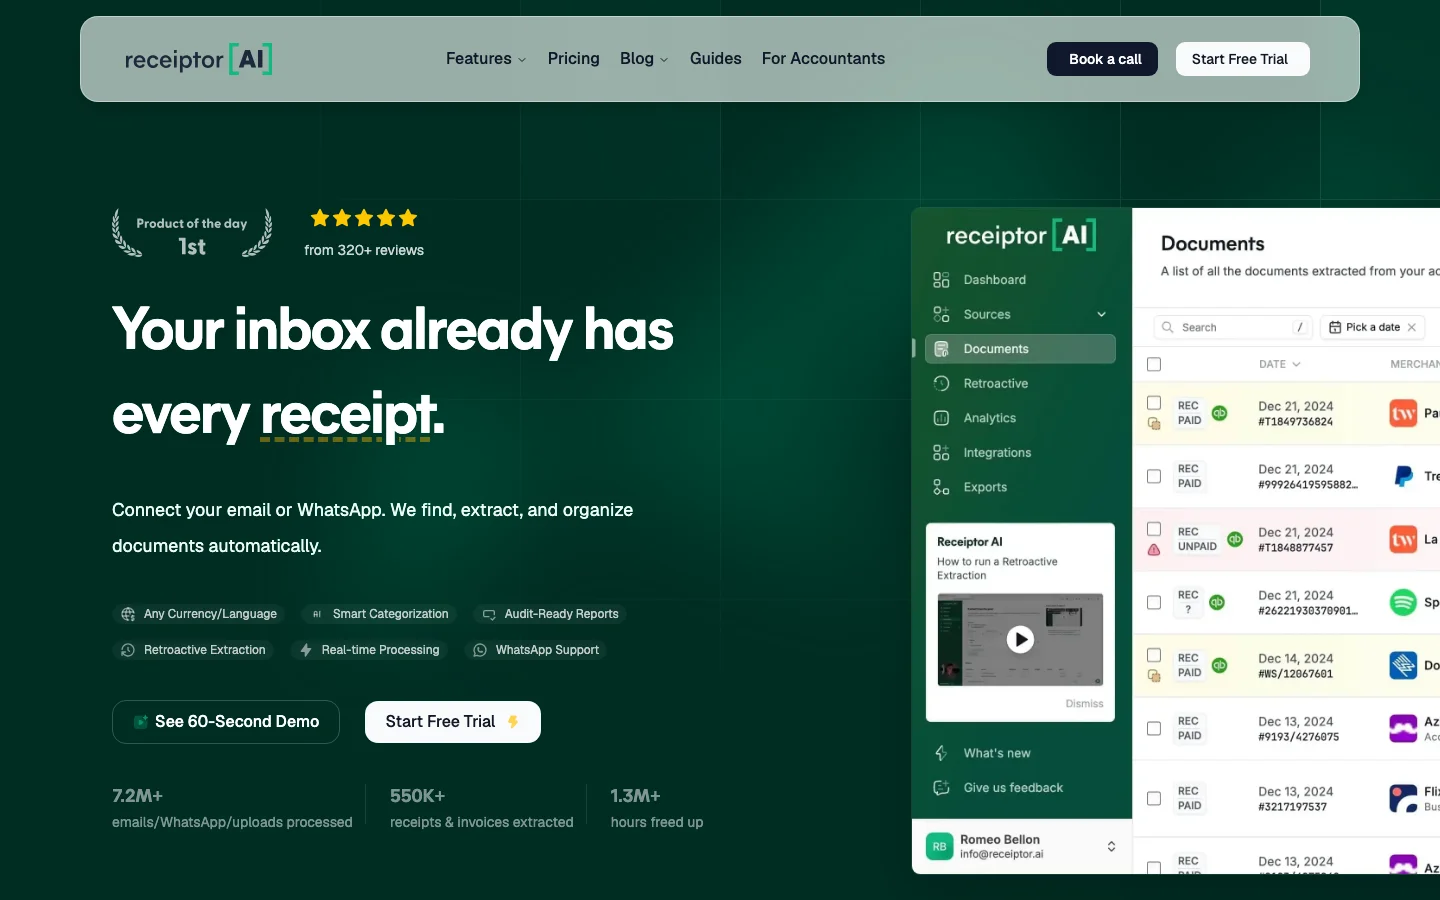The image size is (1440, 900).
Task: Click the Retroactive sidebar icon
Action: point(941,383)
